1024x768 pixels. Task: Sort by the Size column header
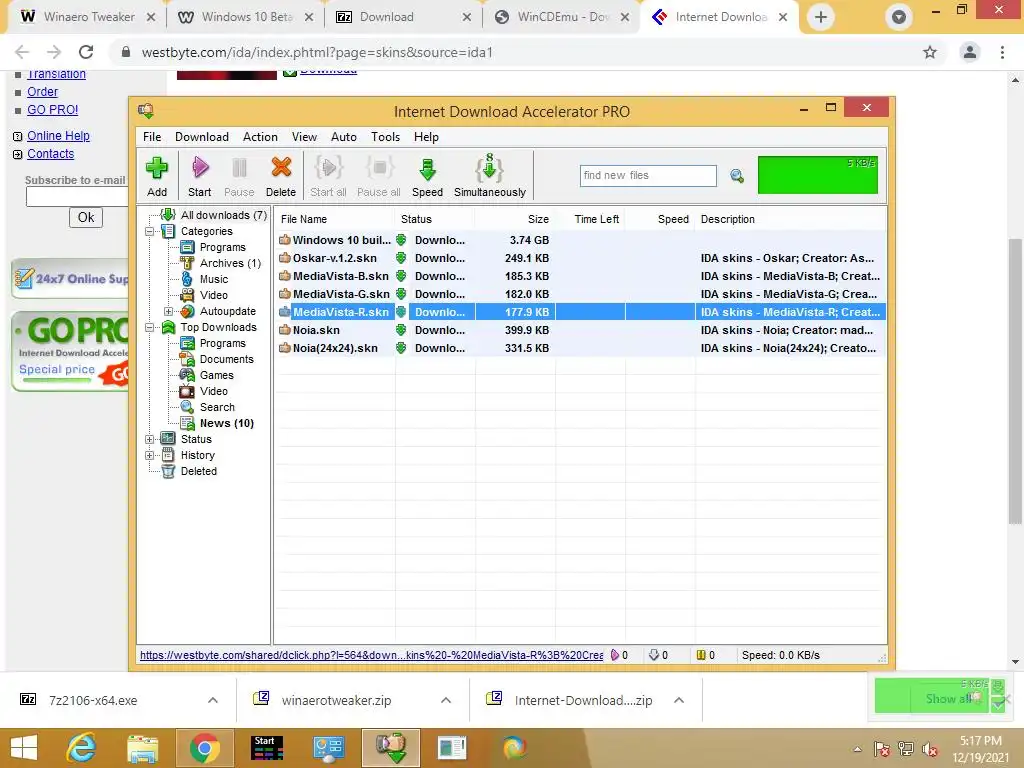515,219
